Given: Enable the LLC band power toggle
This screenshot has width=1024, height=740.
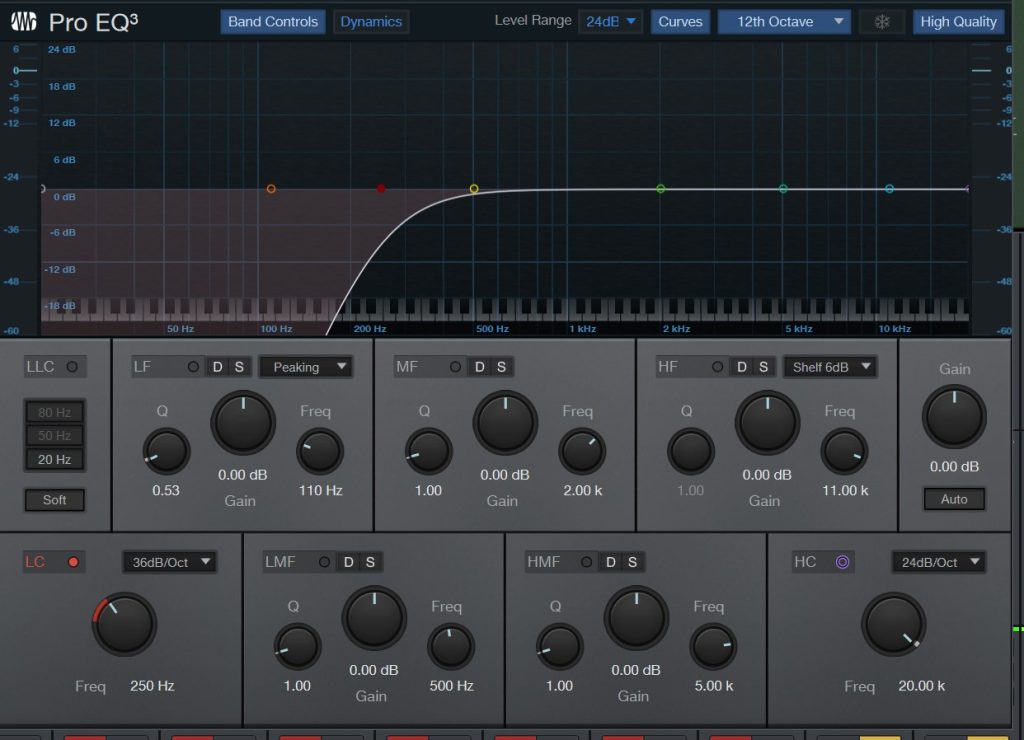Looking at the screenshot, I should point(72,367).
